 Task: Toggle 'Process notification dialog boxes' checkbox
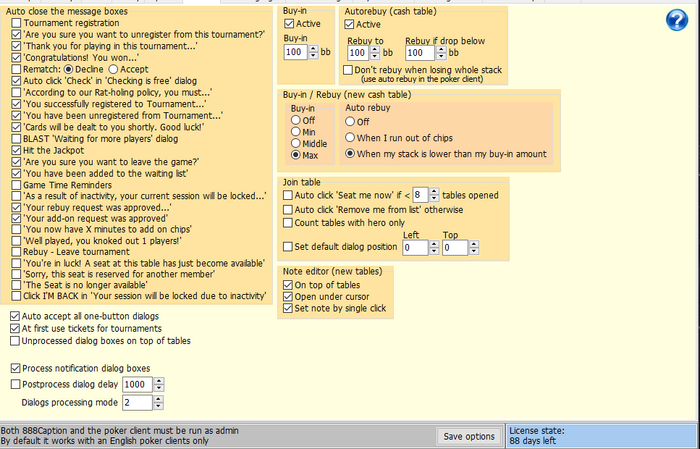15,368
